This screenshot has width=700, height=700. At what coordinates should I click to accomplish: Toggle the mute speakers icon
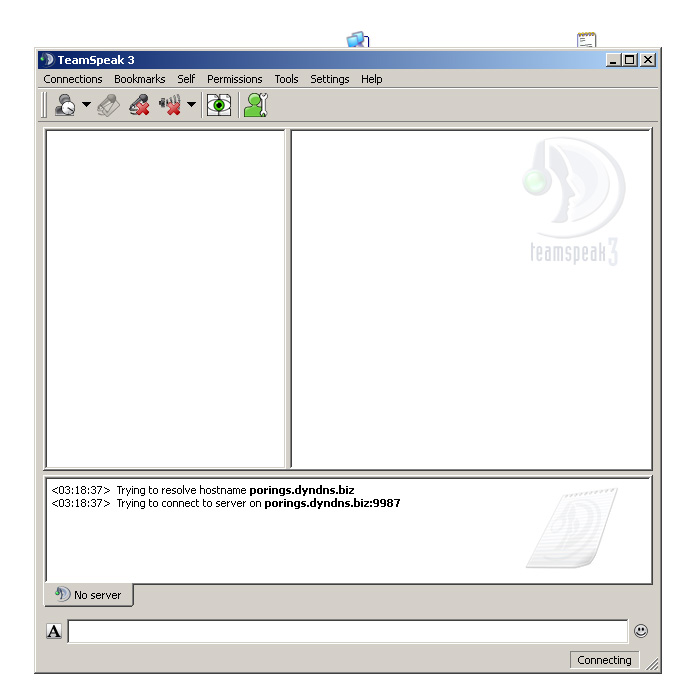pyautogui.click(x=170, y=105)
